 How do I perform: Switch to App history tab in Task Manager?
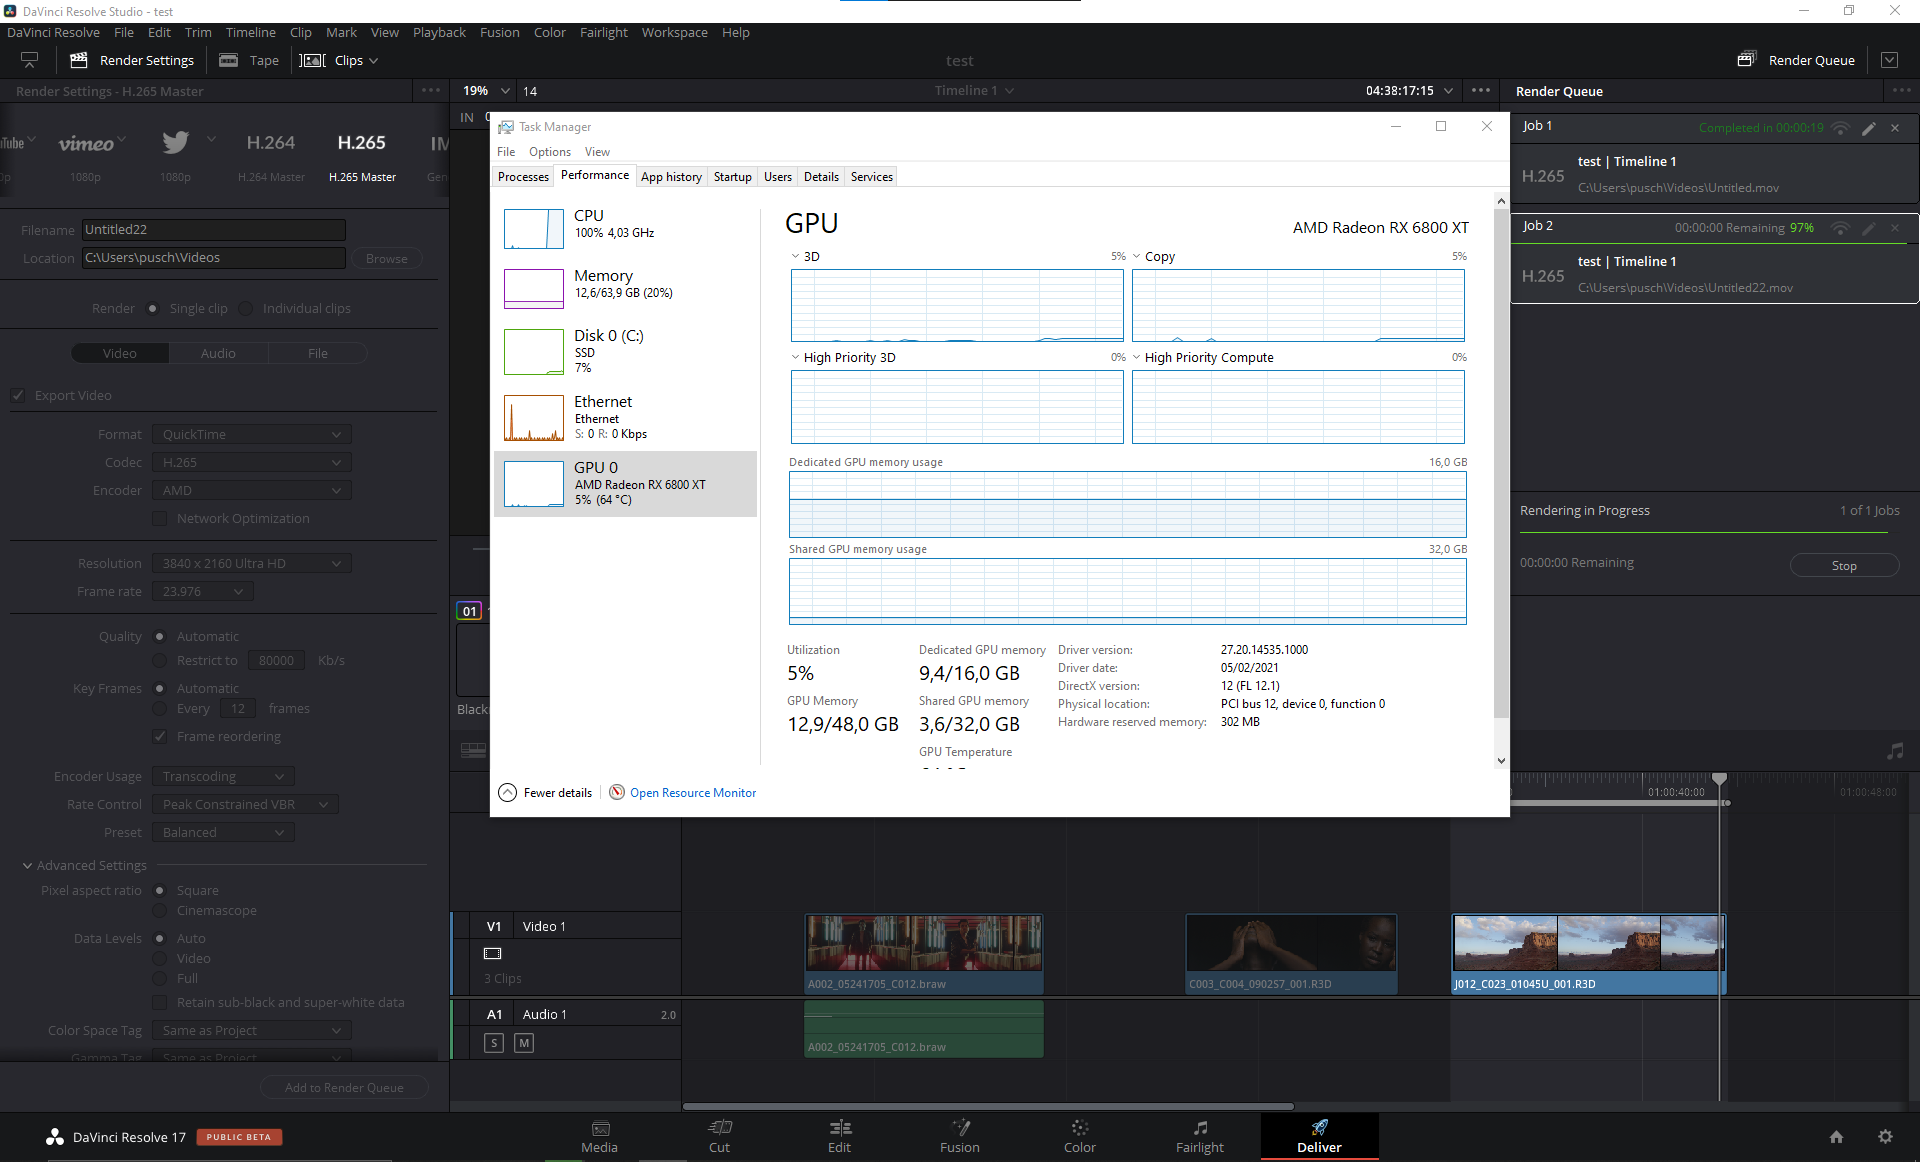(x=671, y=176)
